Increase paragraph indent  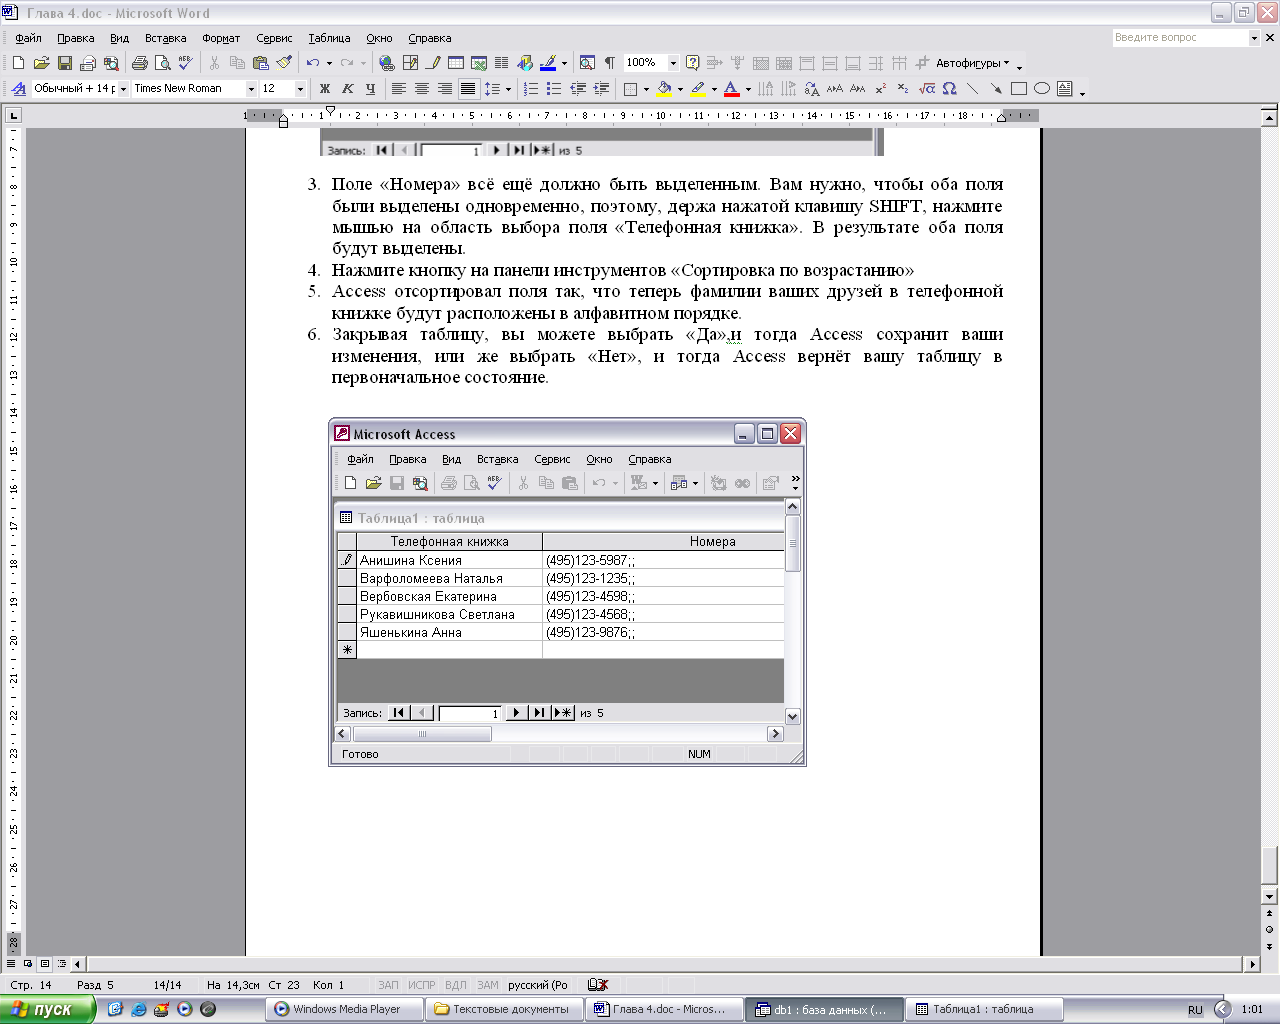[601, 89]
